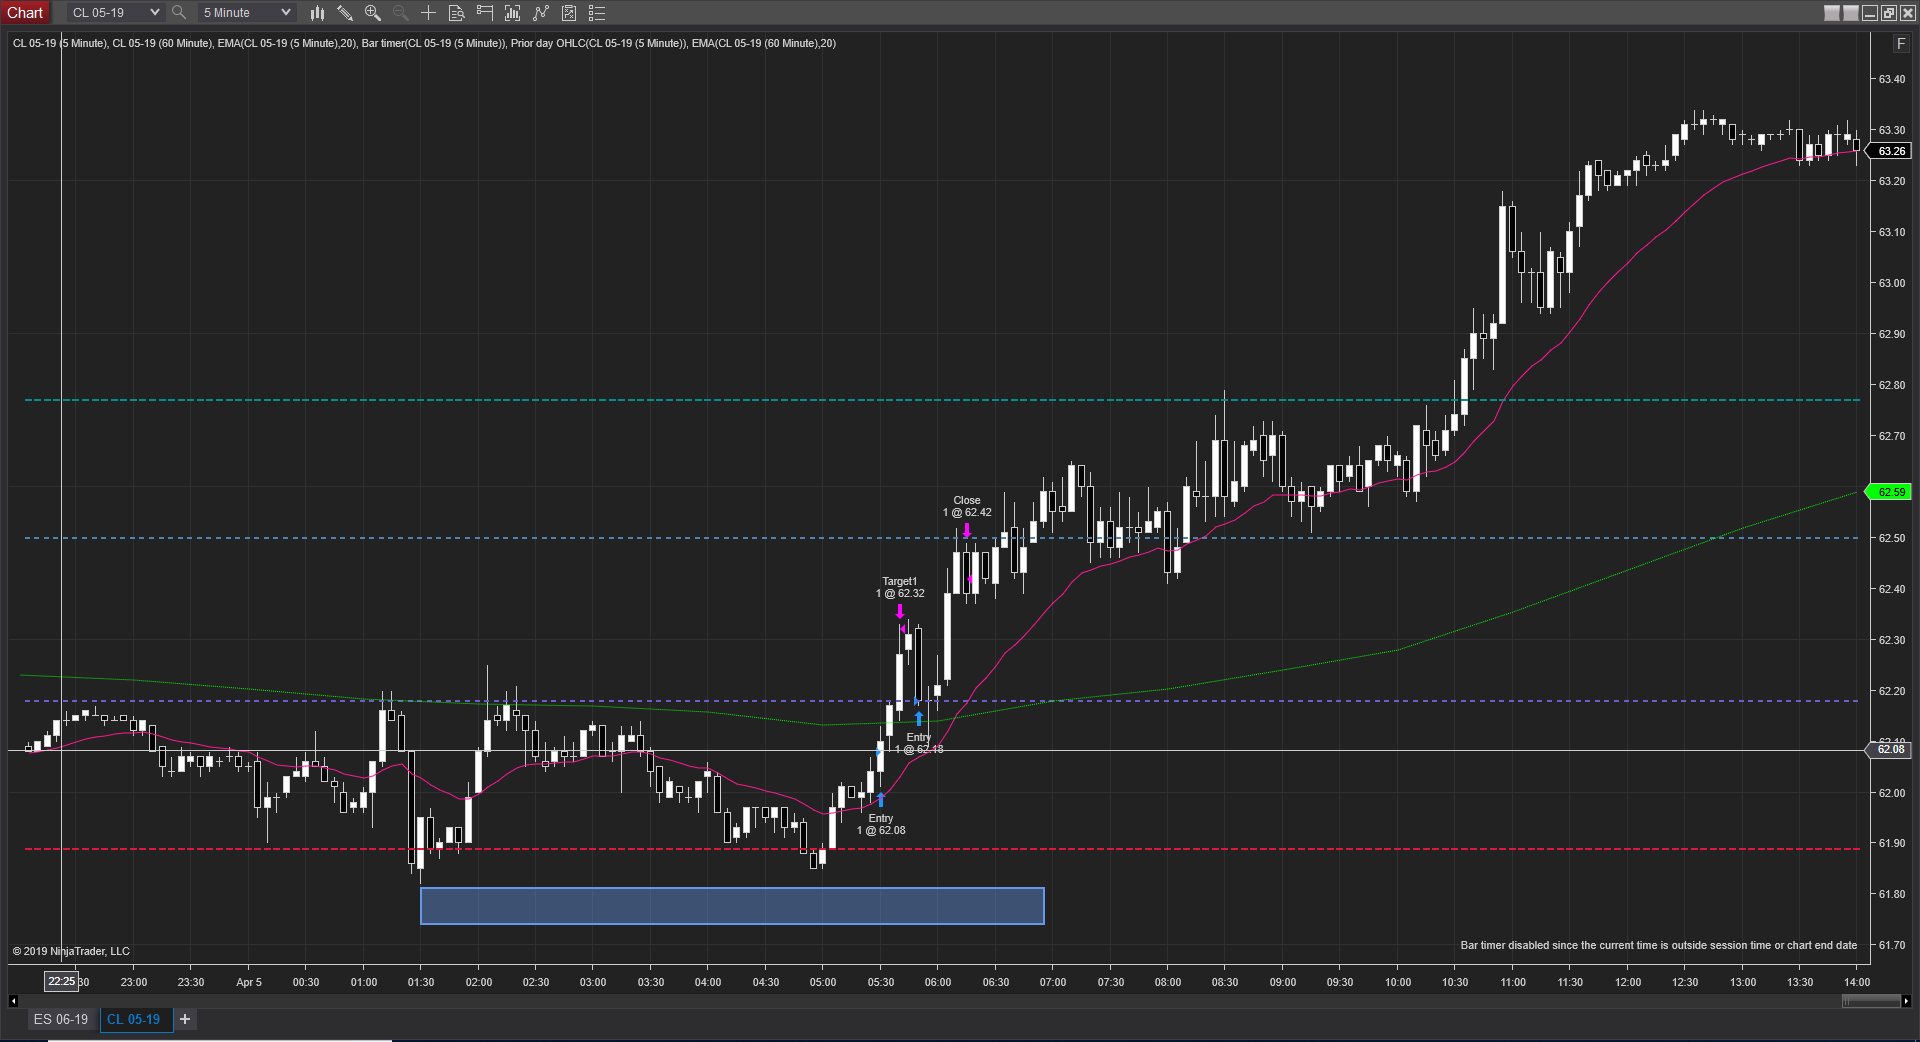Open the Data Box icon

pos(457,13)
